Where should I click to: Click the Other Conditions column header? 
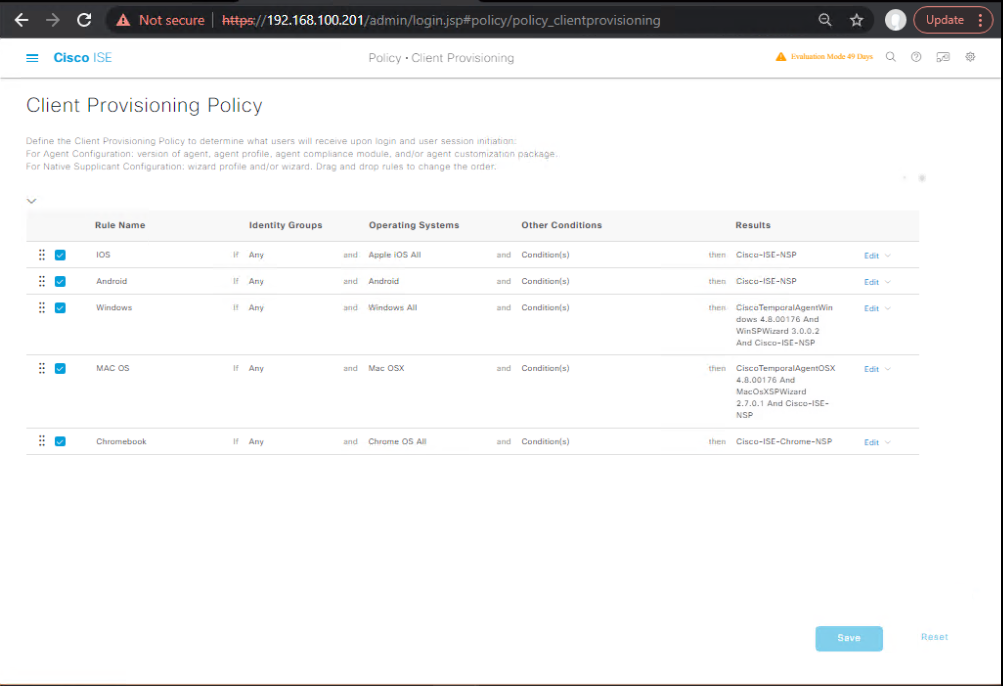561,225
